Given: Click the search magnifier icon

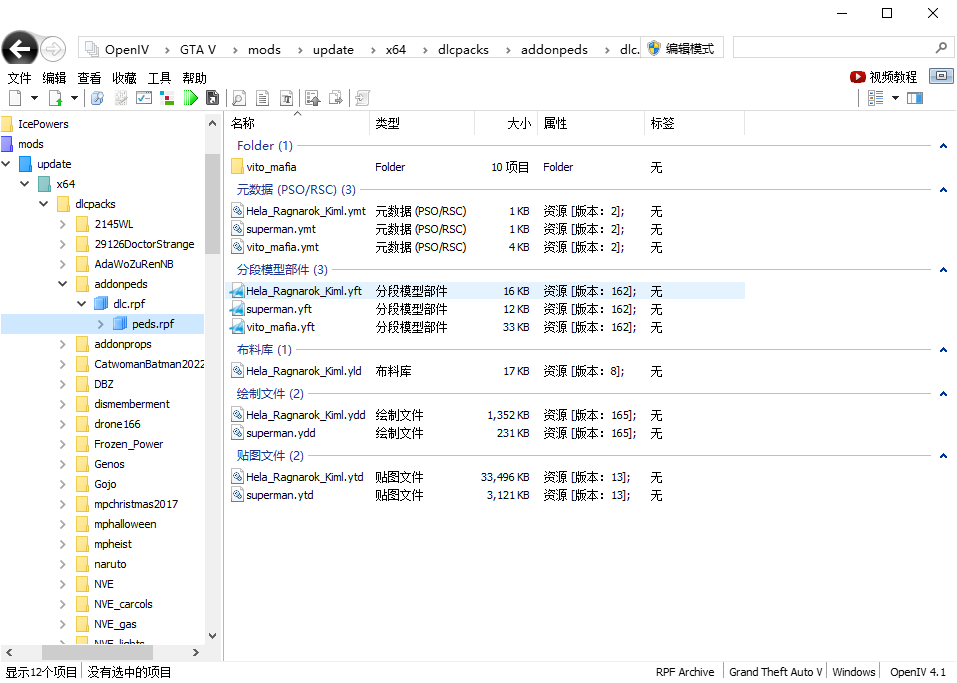Looking at the screenshot, I should [941, 47].
